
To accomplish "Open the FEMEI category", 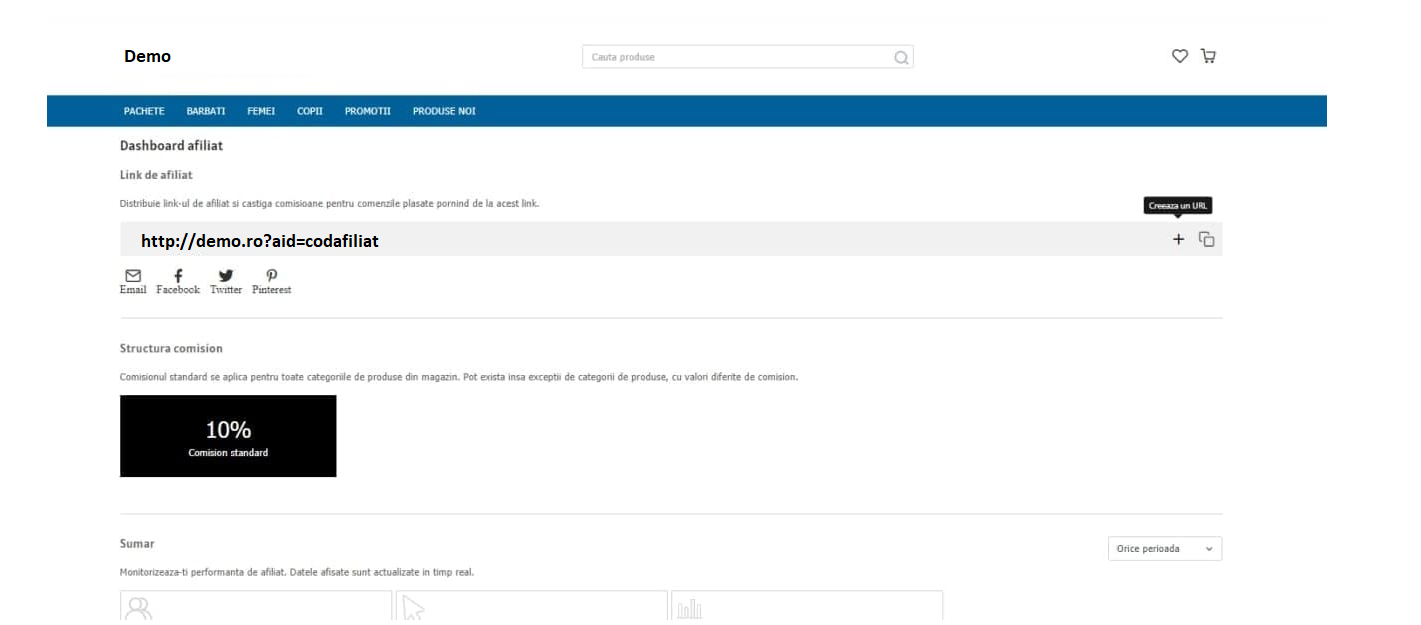I will [261, 111].
